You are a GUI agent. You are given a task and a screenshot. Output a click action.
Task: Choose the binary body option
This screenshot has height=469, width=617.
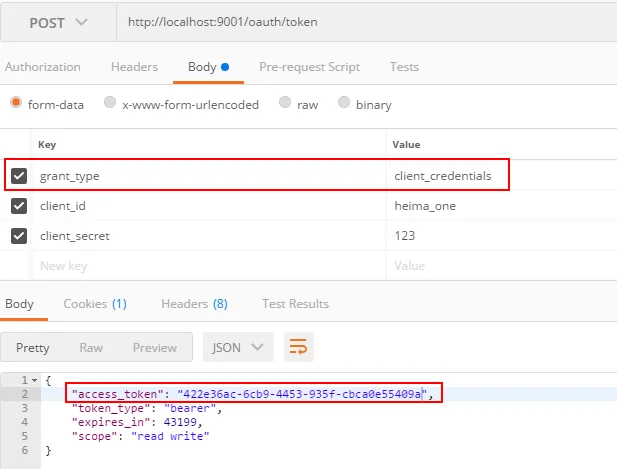[344, 103]
